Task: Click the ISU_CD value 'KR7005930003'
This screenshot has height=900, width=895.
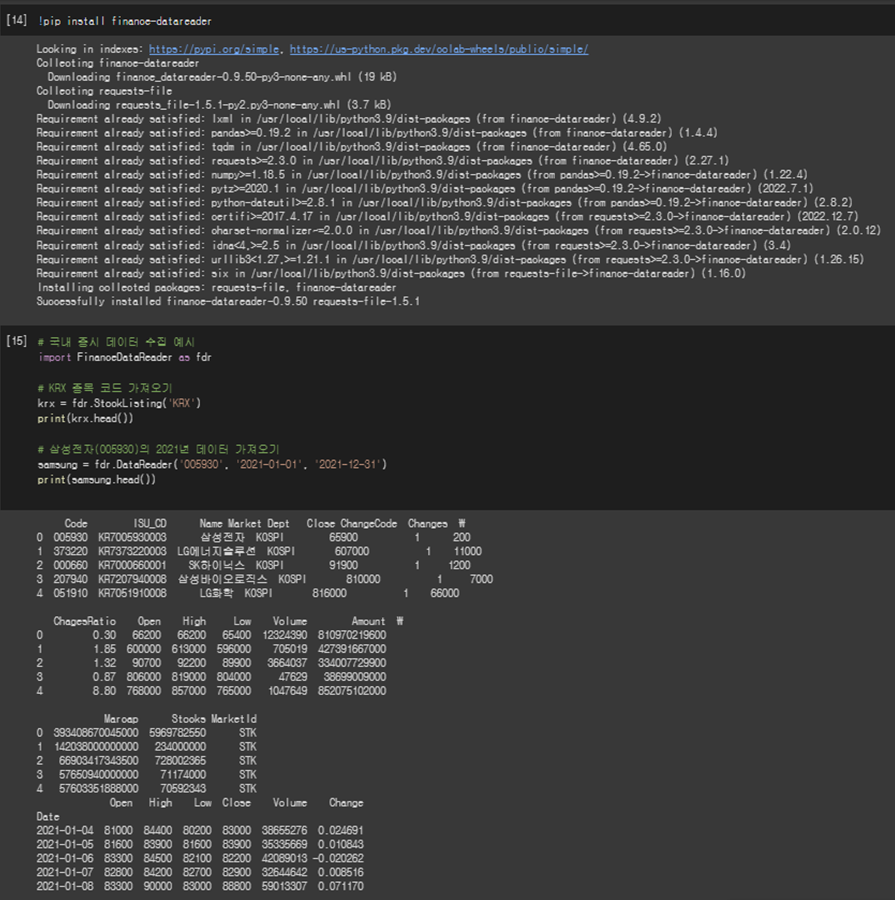Action: pos(132,537)
